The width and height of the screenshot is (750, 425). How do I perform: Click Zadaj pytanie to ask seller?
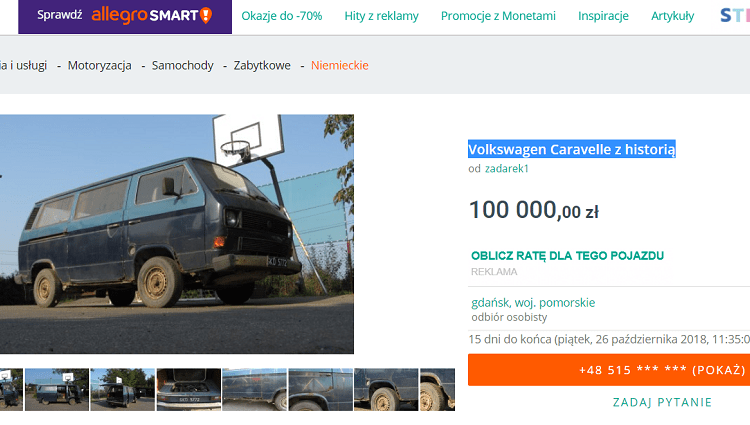point(662,402)
